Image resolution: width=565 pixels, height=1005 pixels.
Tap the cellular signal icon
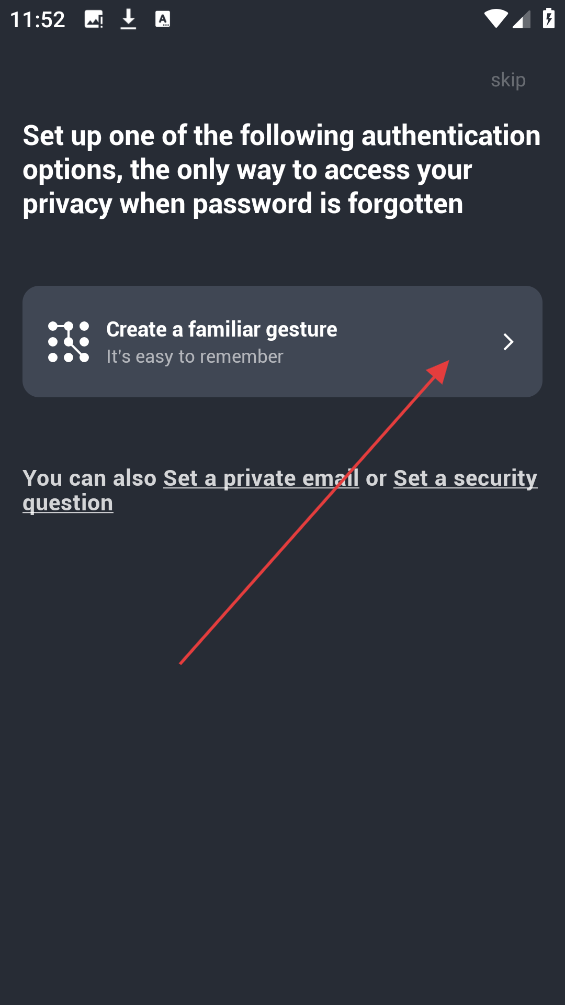pyautogui.click(x=521, y=19)
